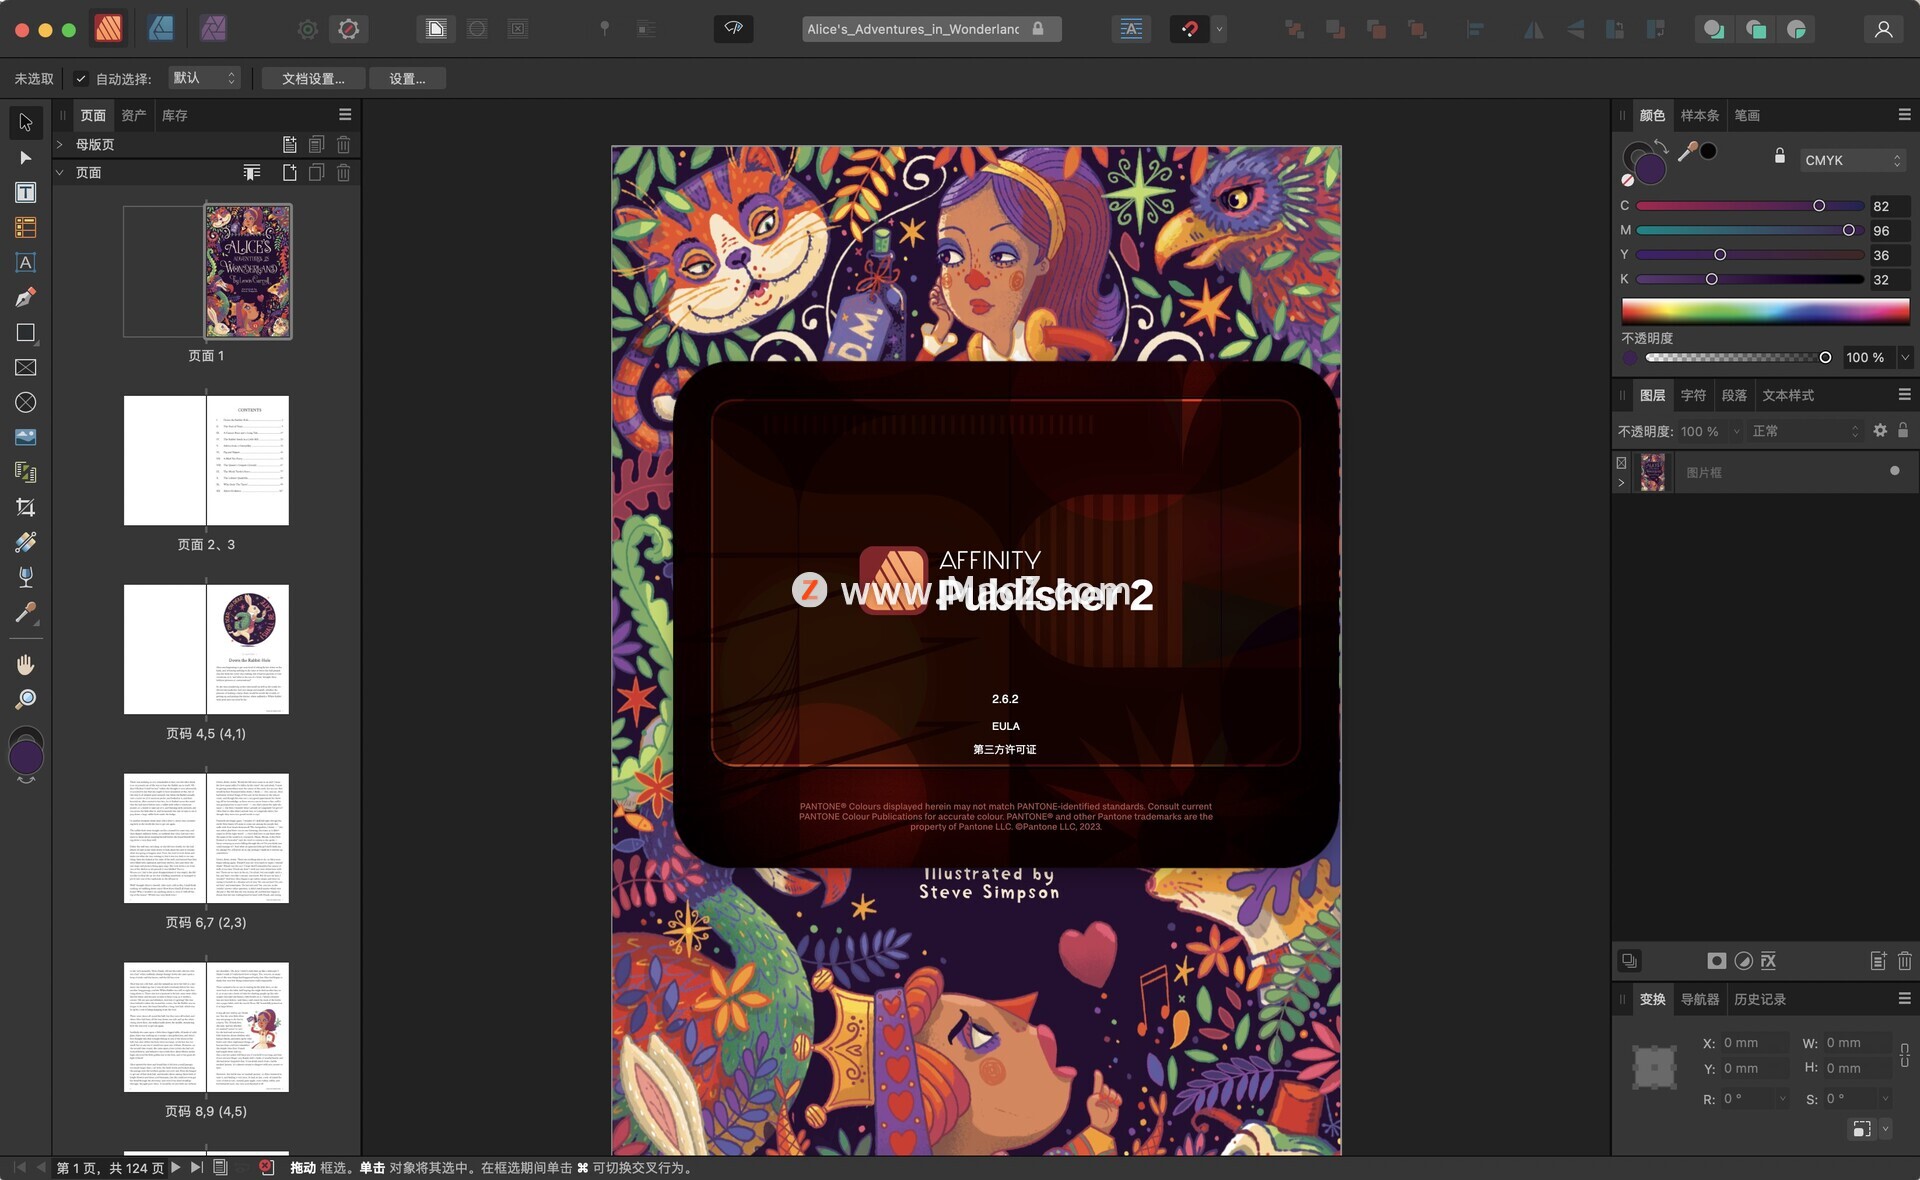
Task: Toggle preview mode in toolbar
Action: point(733,29)
